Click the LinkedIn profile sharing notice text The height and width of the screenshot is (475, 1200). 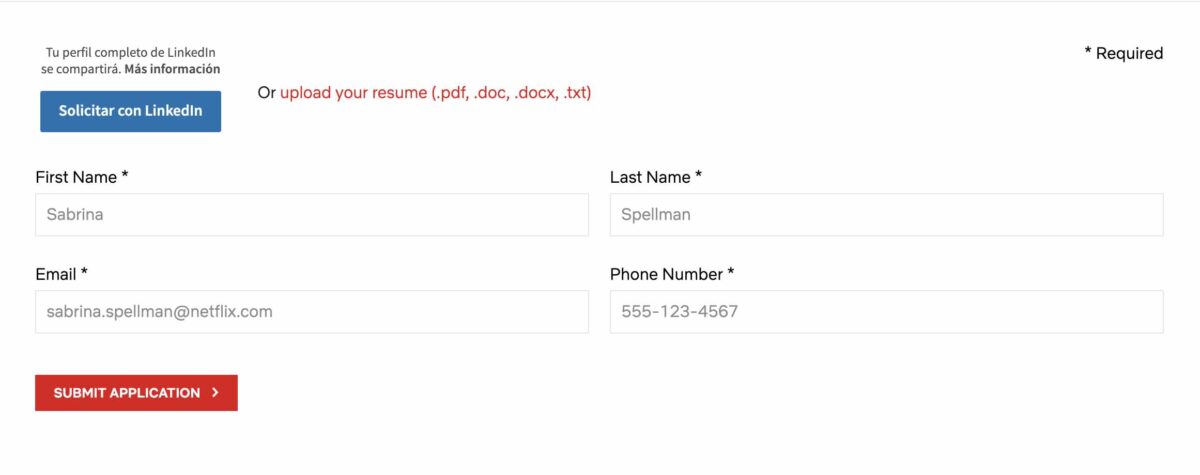pos(130,52)
